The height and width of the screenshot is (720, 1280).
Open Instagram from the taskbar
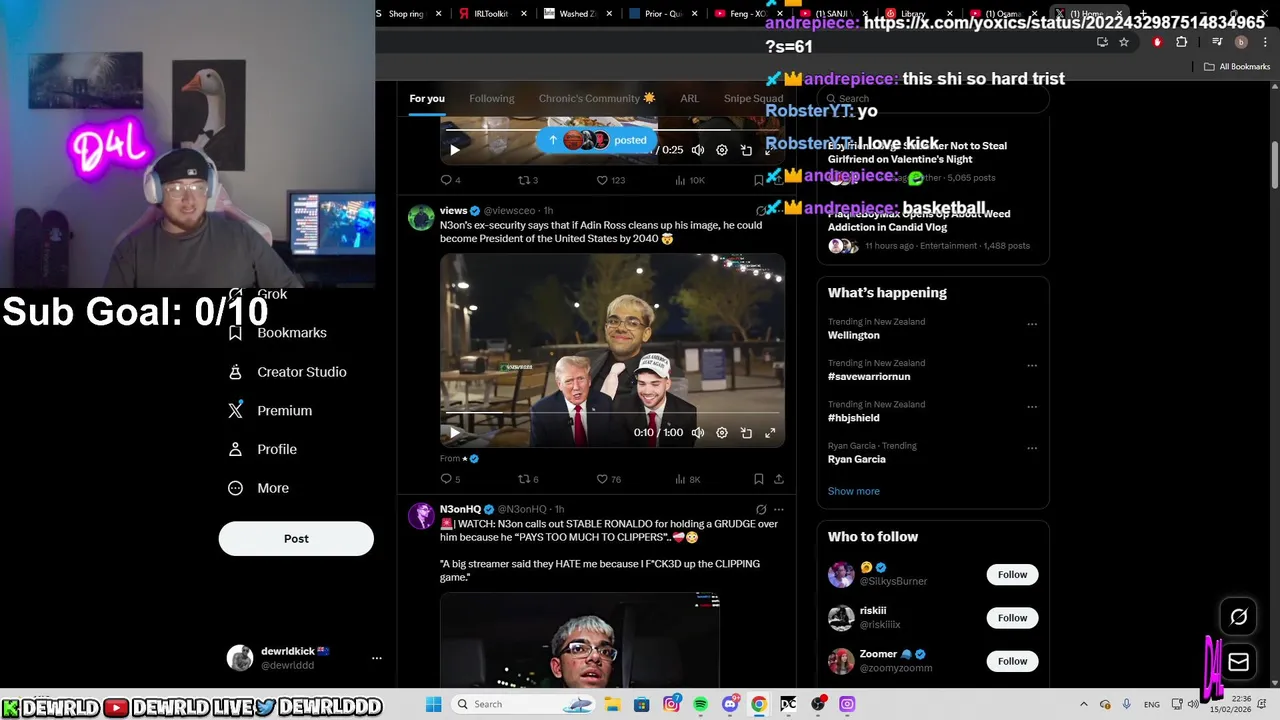click(671, 704)
